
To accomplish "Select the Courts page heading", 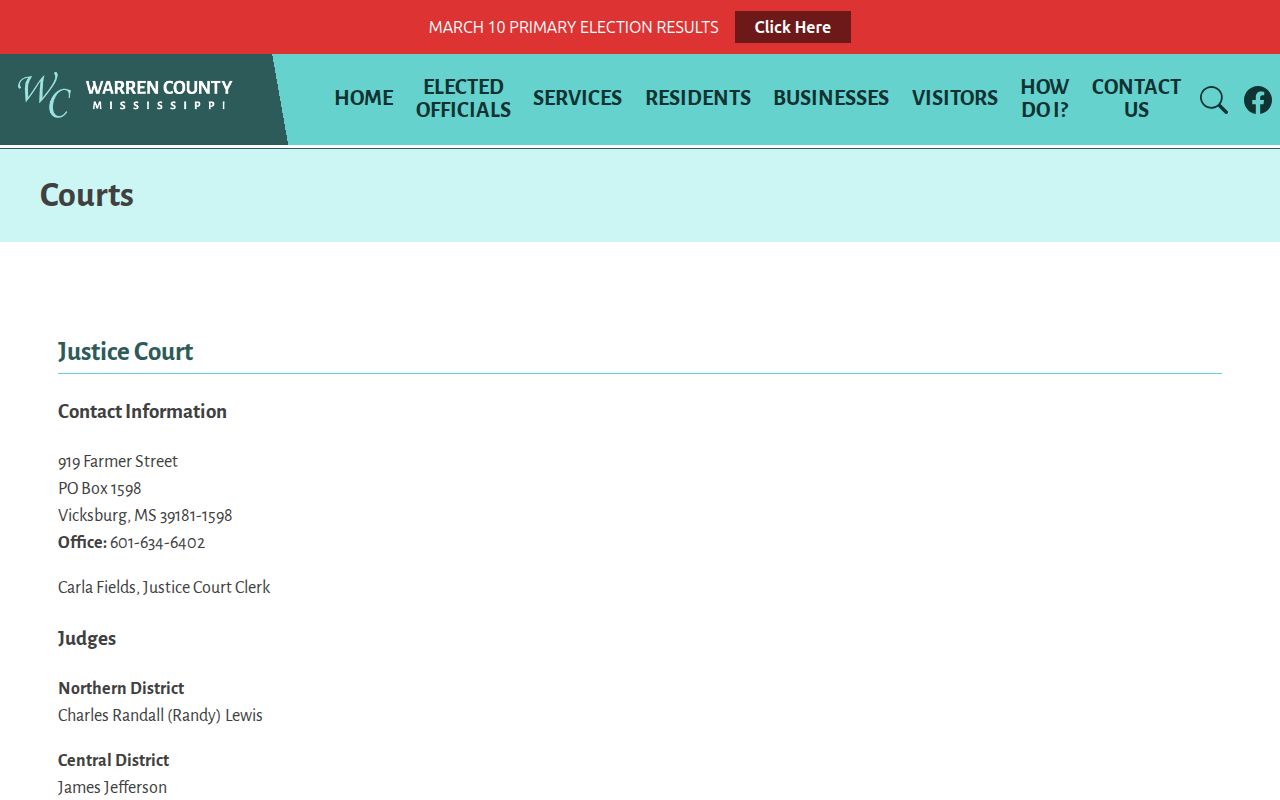I will coord(87,195).
